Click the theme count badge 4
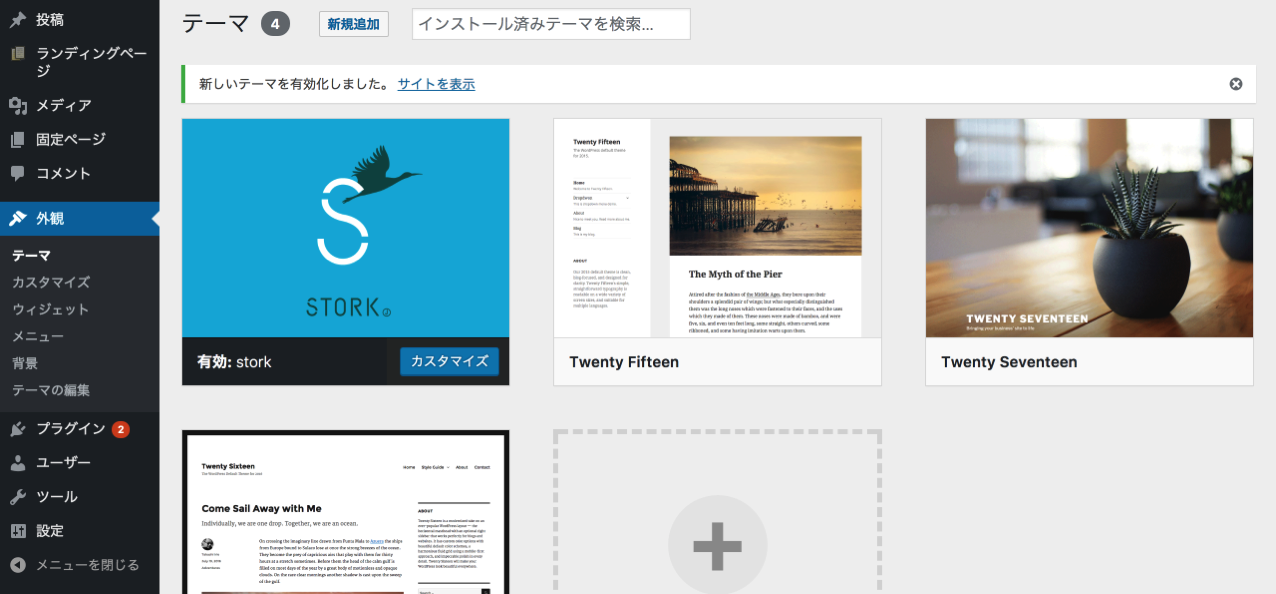Screen dimensions: 1276x594 click(275, 24)
